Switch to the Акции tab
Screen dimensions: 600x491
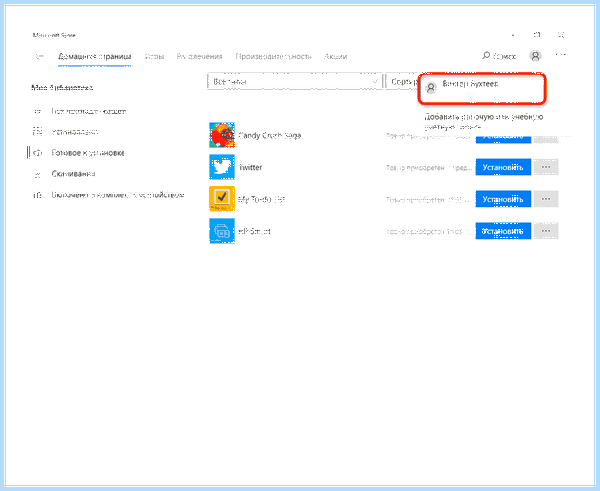[336, 57]
